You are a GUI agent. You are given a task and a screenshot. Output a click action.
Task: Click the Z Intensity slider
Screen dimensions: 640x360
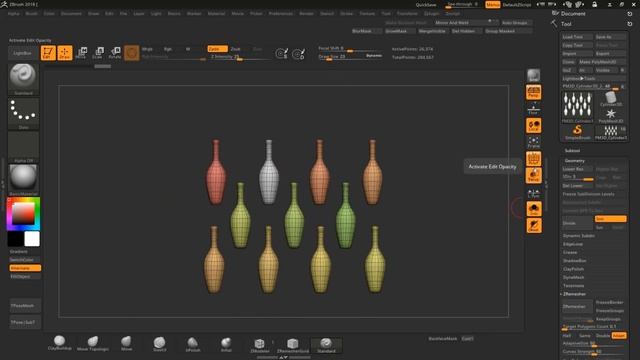(239, 57)
